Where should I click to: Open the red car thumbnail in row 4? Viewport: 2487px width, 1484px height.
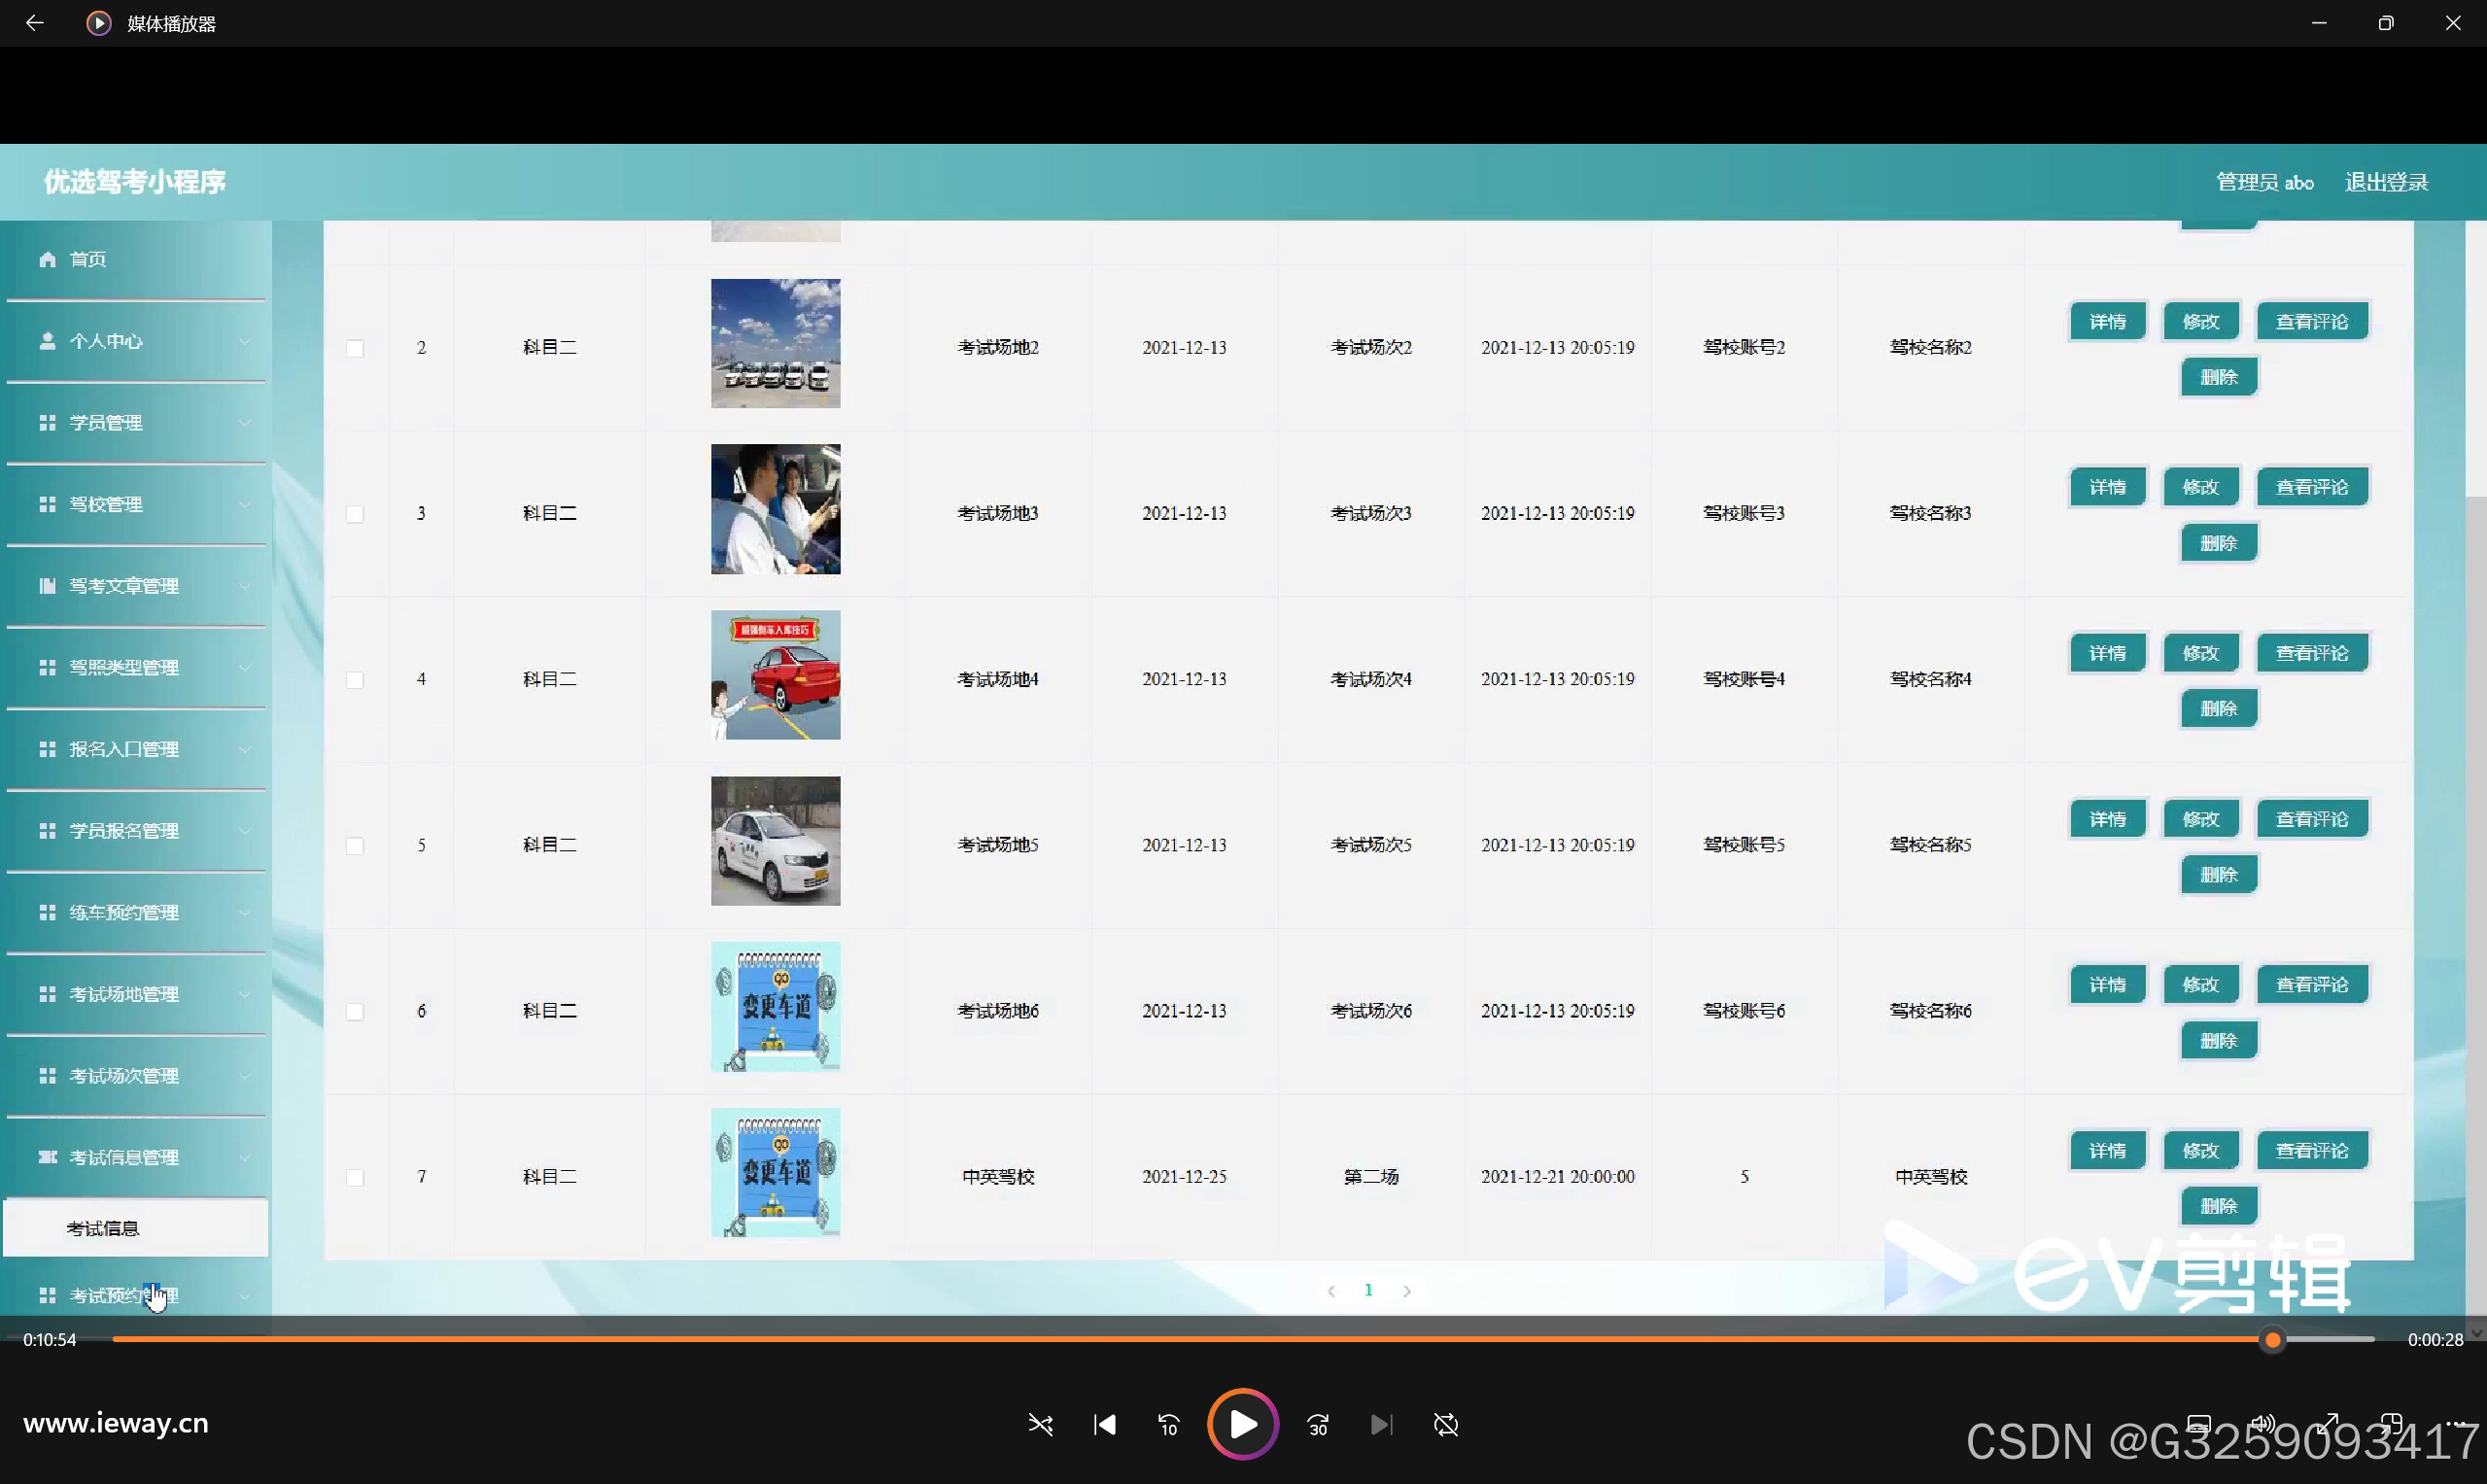click(x=775, y=675)
